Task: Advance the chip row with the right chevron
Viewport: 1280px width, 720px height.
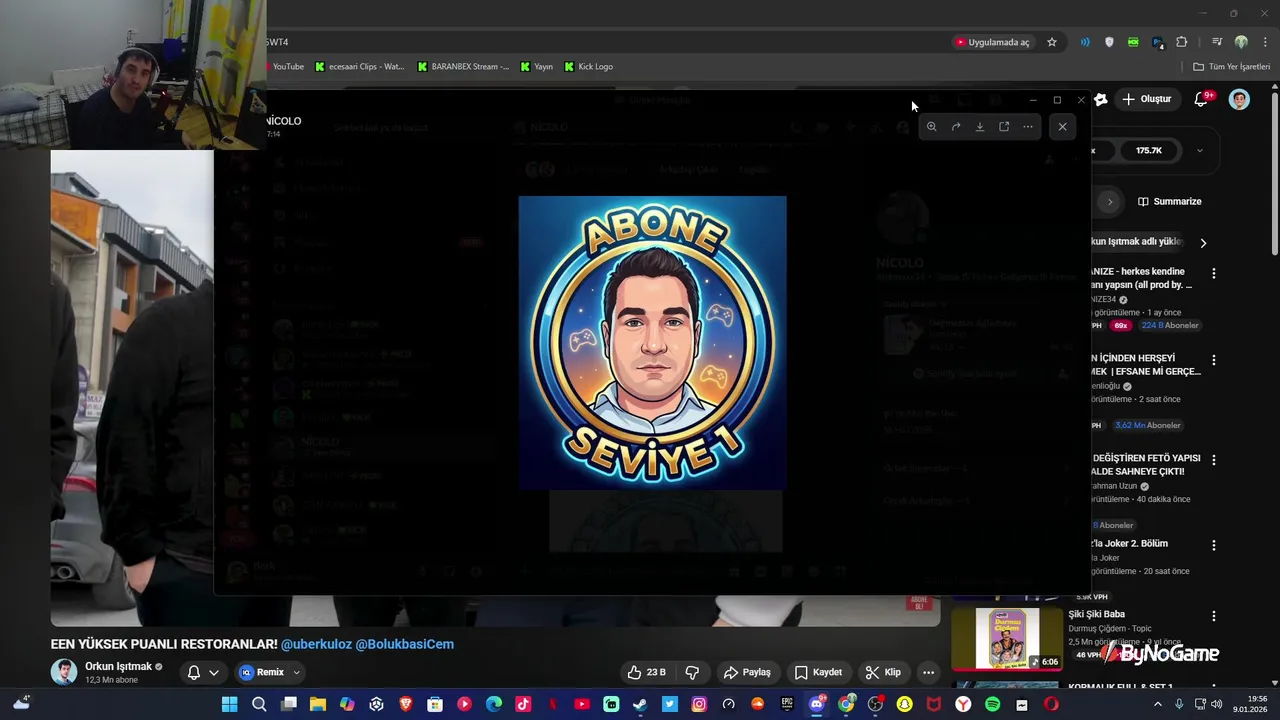Action: coord(1203,242)
